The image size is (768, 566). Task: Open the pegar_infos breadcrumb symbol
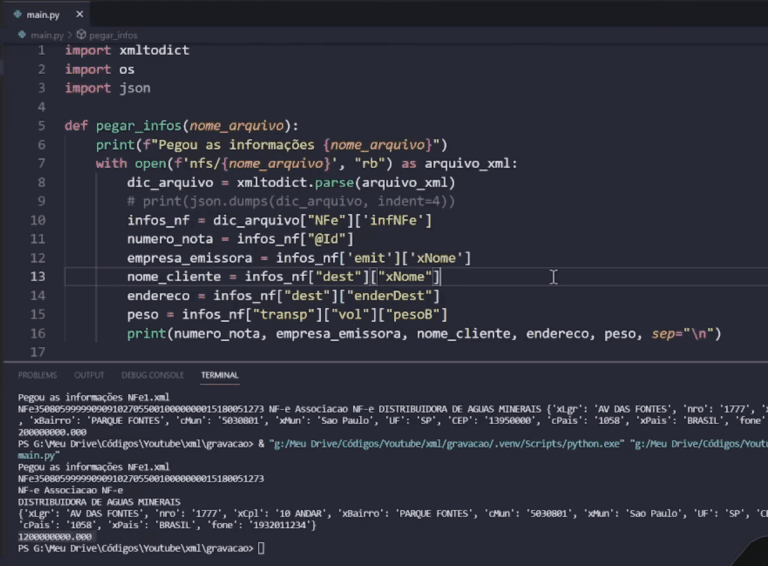pyautogui.click(x=113, y=35)
